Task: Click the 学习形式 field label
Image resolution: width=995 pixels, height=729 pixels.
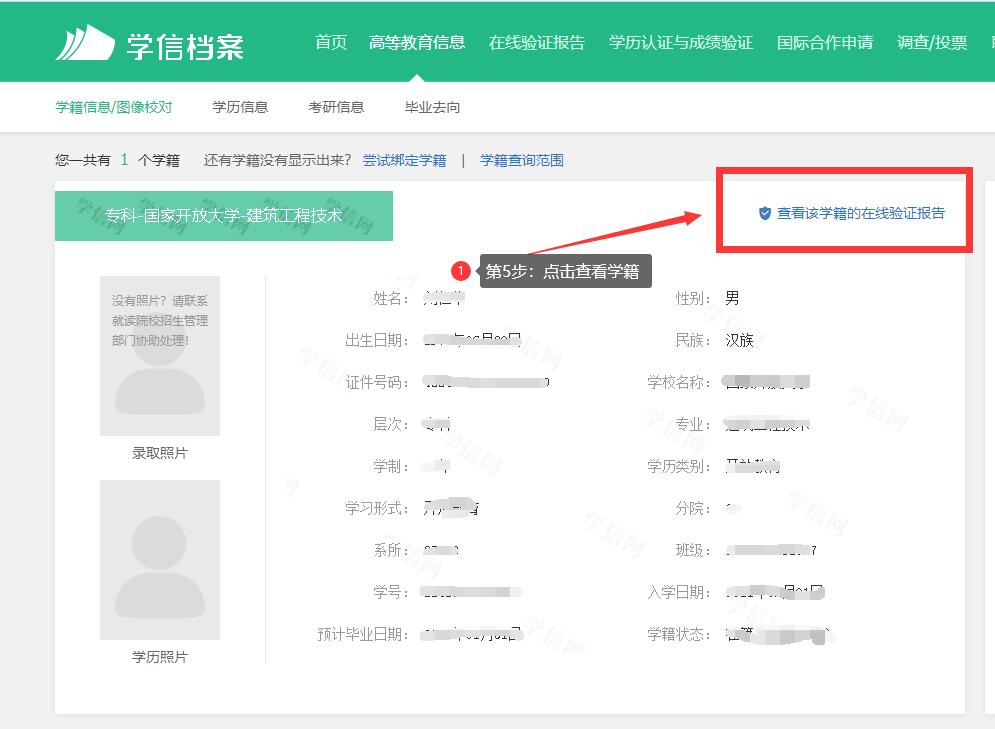Action: coord(377,508)
